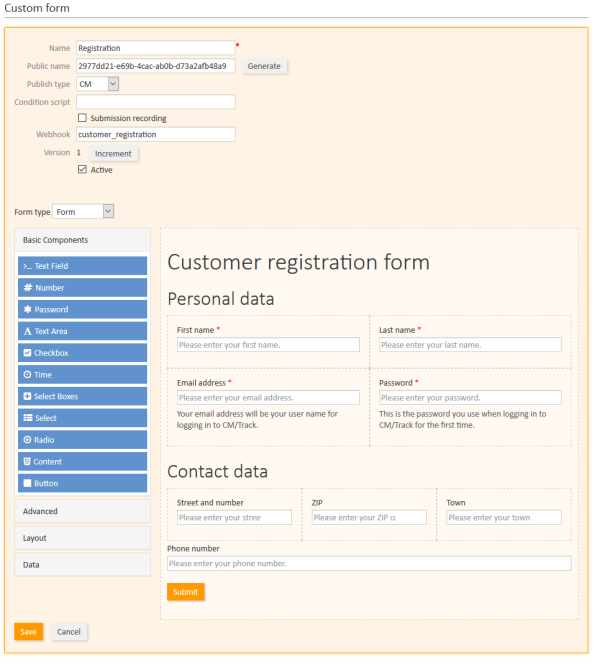This screenshot has height=665, width=600.
Task: Add a Number component
Action: (x=82, y=288)
